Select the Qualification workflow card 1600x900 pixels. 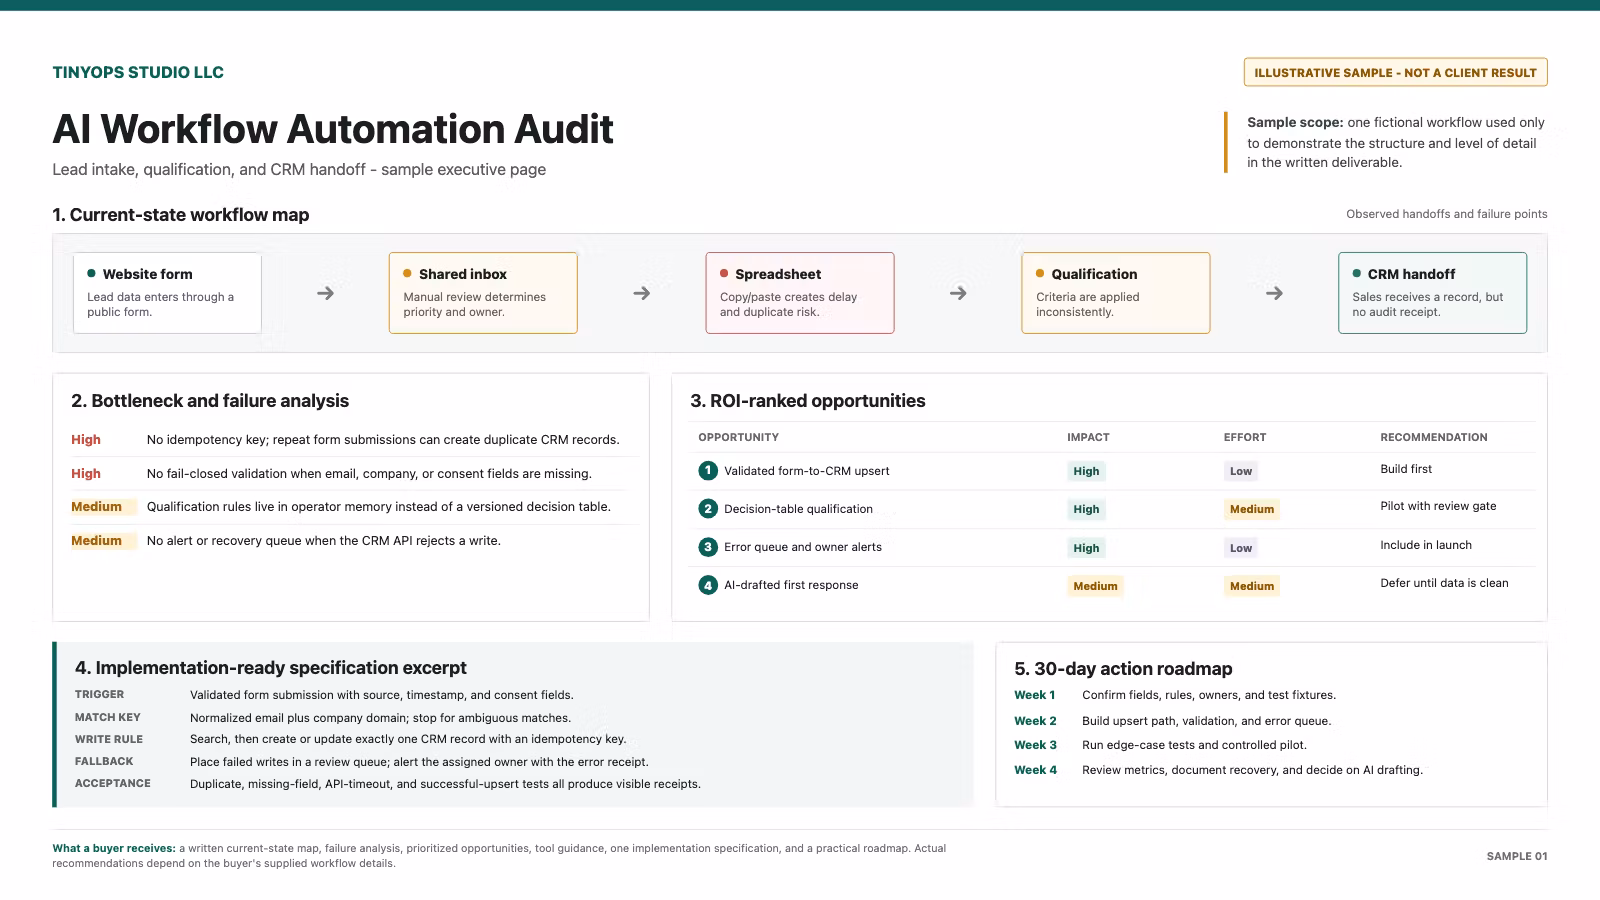(1116, 292)
